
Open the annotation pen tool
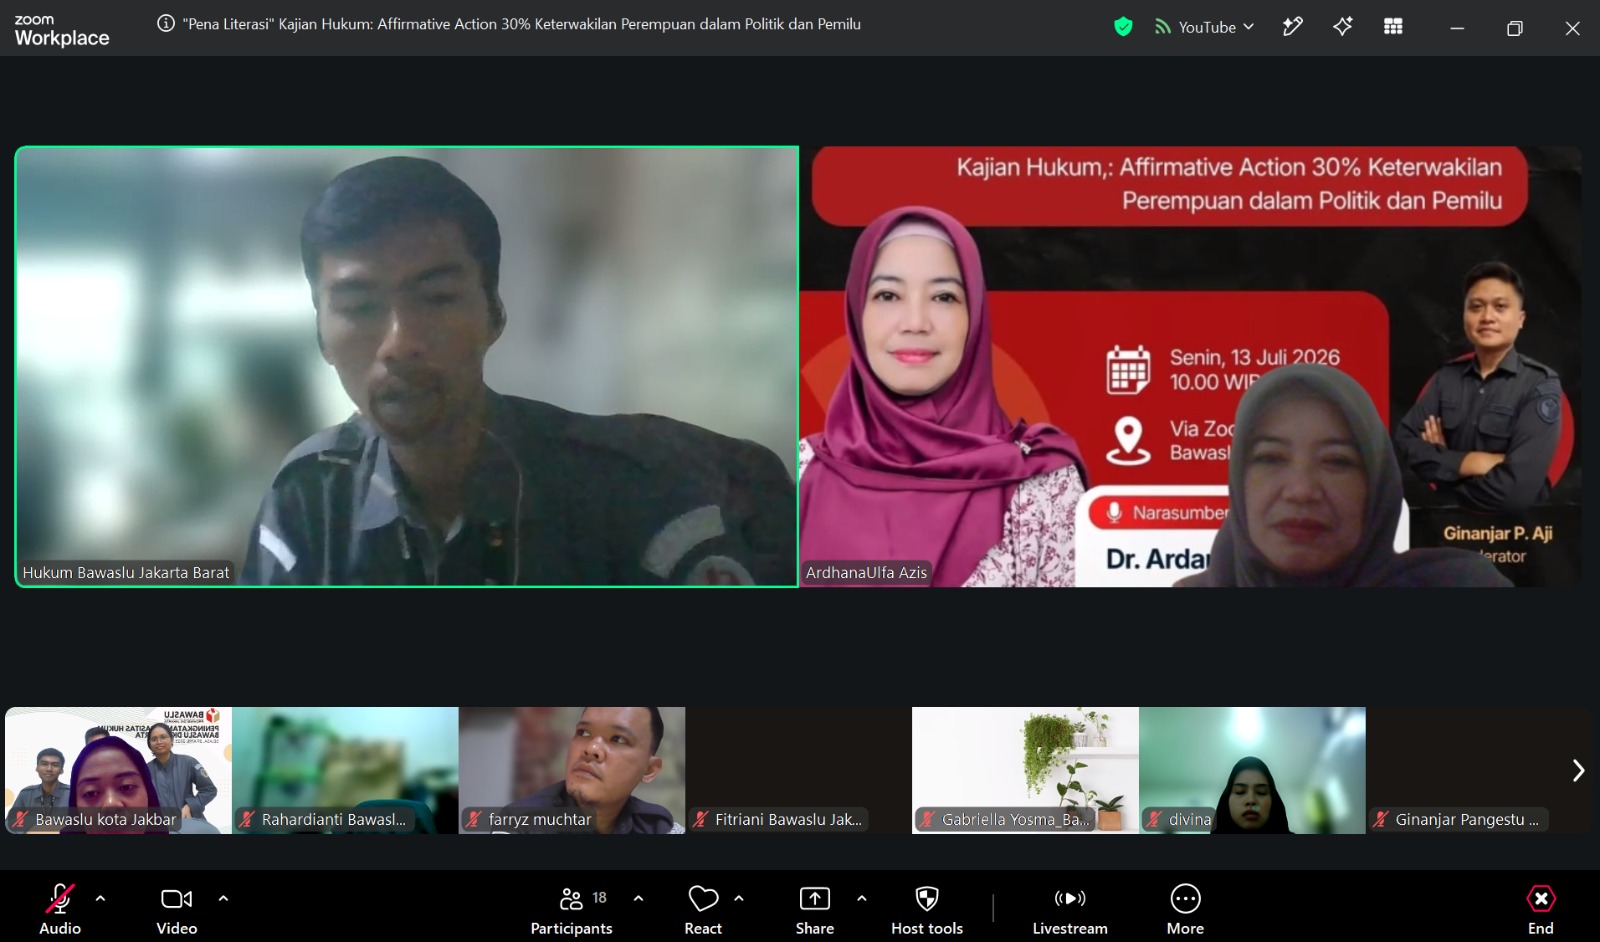(1292, 27)
